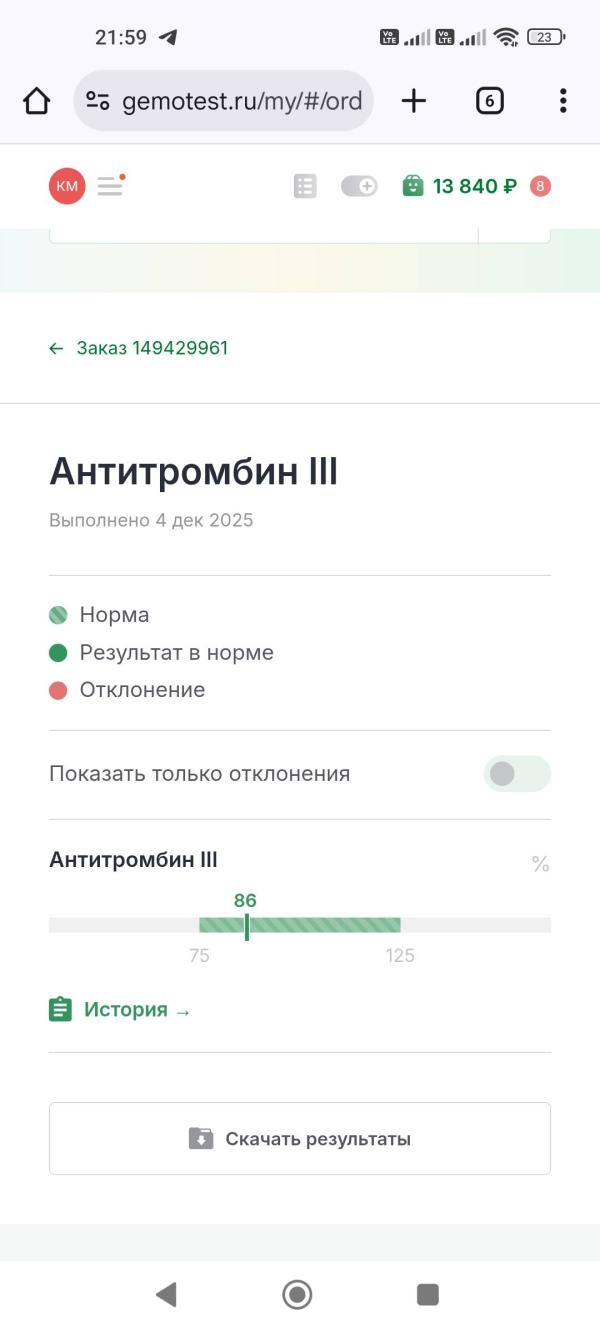Click the green Норма legend indicator

pyautogui.click(x=58, y=615)
